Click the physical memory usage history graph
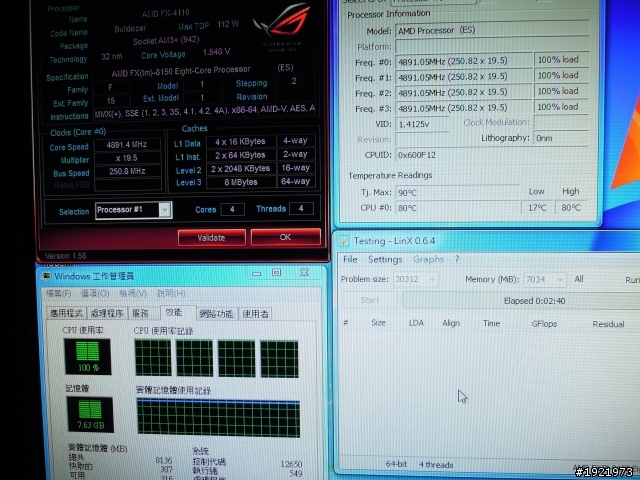The width and height of the screenshot is (640, 480). [x=218, y=418]
